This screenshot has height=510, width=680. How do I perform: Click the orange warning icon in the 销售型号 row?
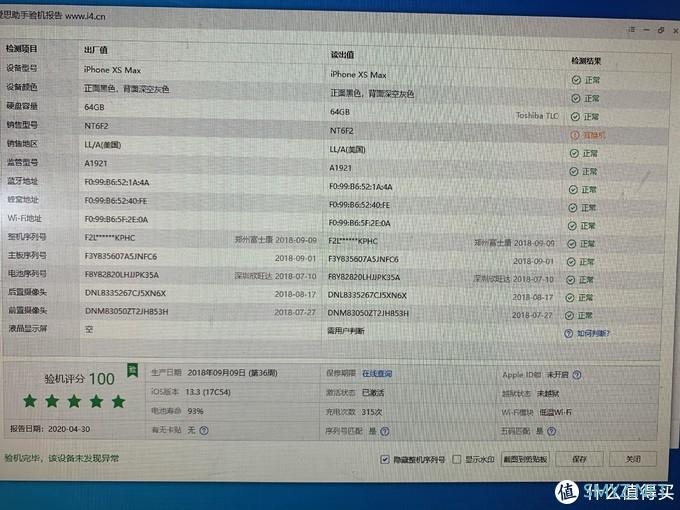[x=575, y=135]
